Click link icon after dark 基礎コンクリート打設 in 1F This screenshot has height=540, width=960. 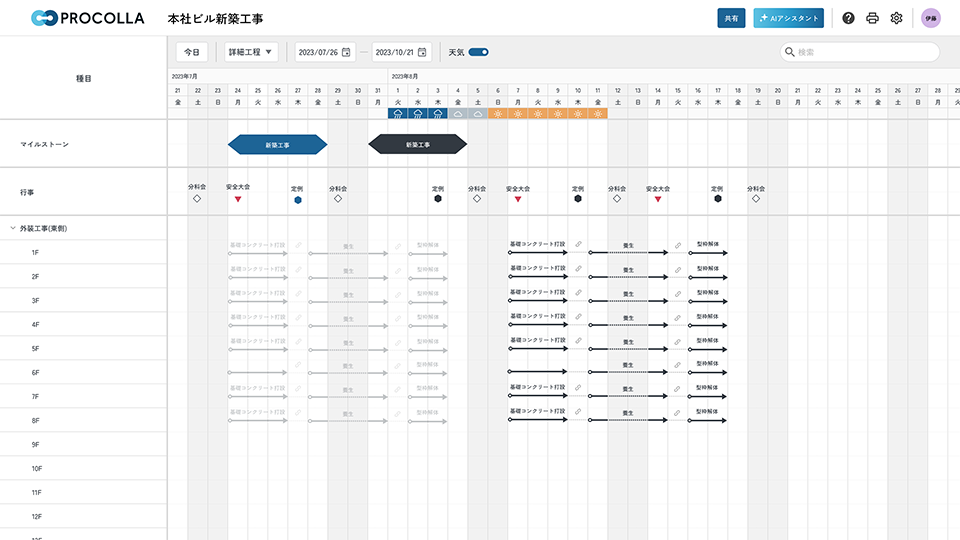pyautogui.click(x=578, y=244)
